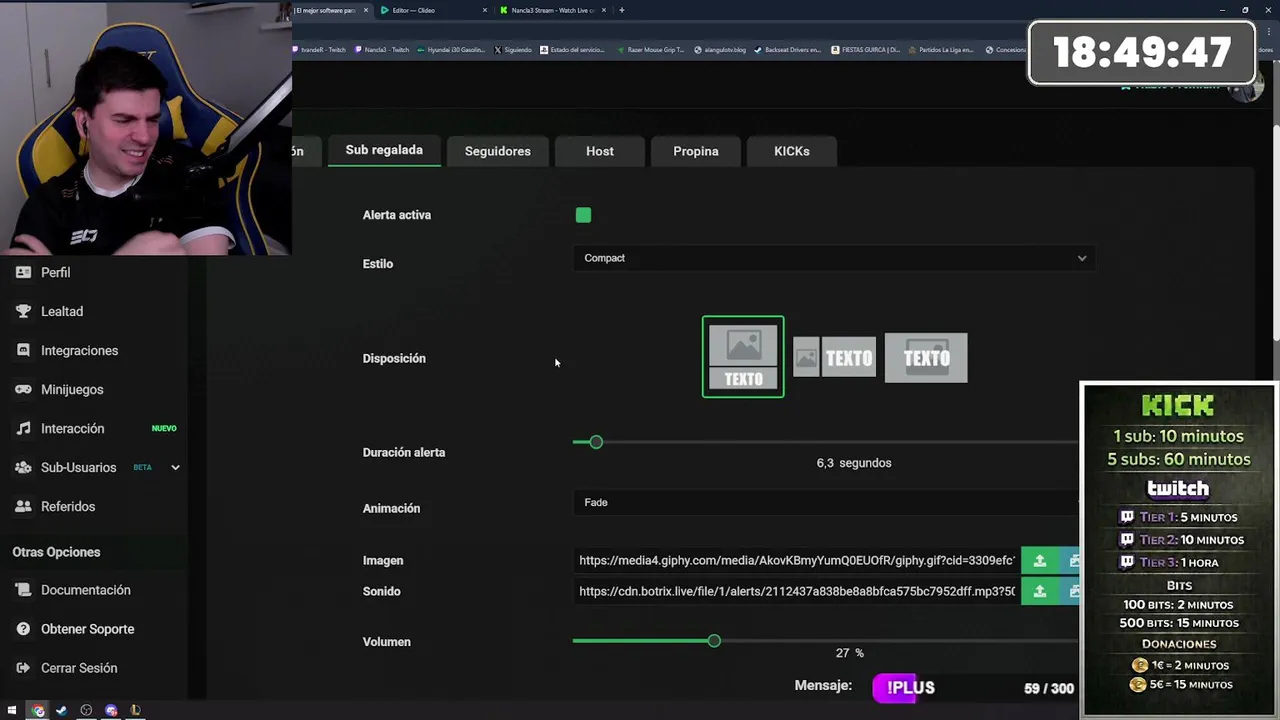Switch to the Sub regalada tab
The width and height of the screenshot is (1280, 720).
pos(384,150)
